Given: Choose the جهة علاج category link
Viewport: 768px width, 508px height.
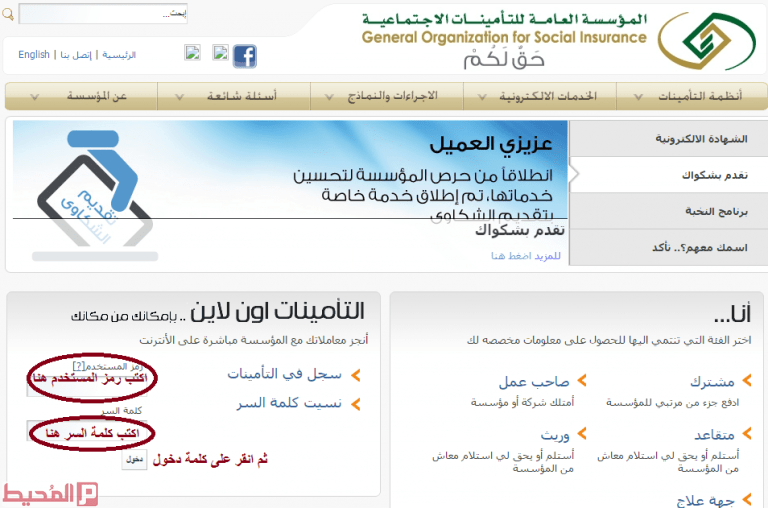Looking at the screenshot, I should click(x=705, y=501).
